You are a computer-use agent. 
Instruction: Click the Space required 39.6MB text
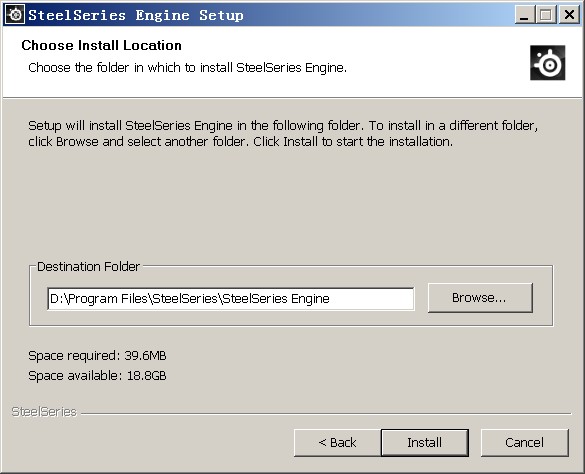point(97,356)
